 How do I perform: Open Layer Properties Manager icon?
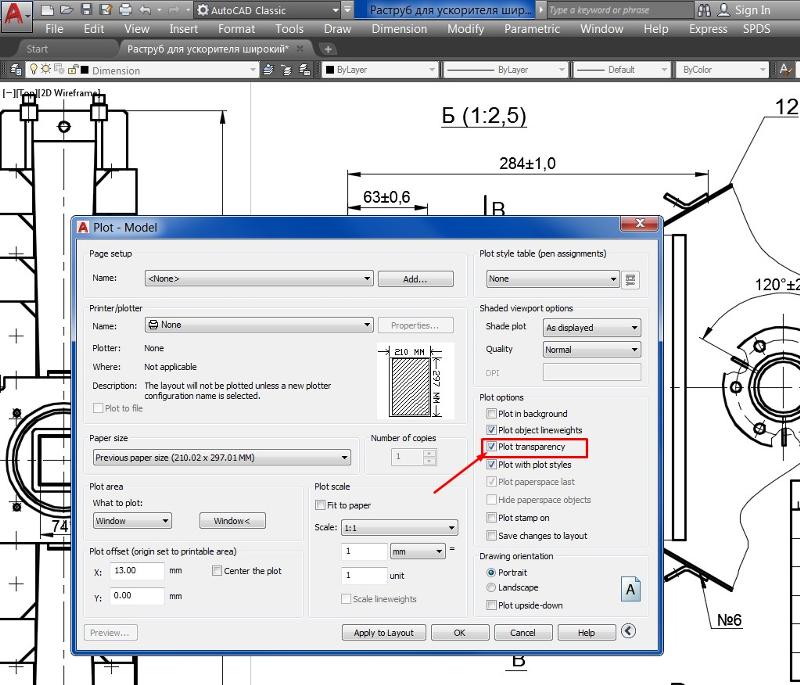click(16, 70)
